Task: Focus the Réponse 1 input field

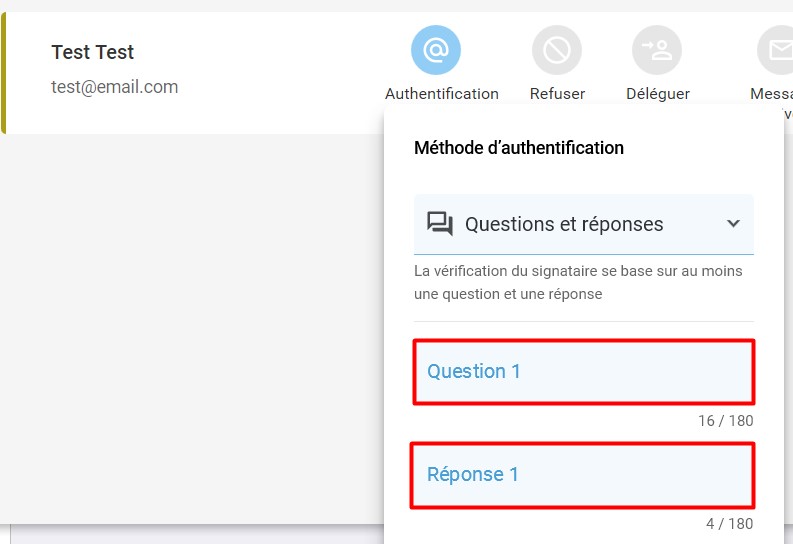Action: pyautogui.click(x=583, y=475)
